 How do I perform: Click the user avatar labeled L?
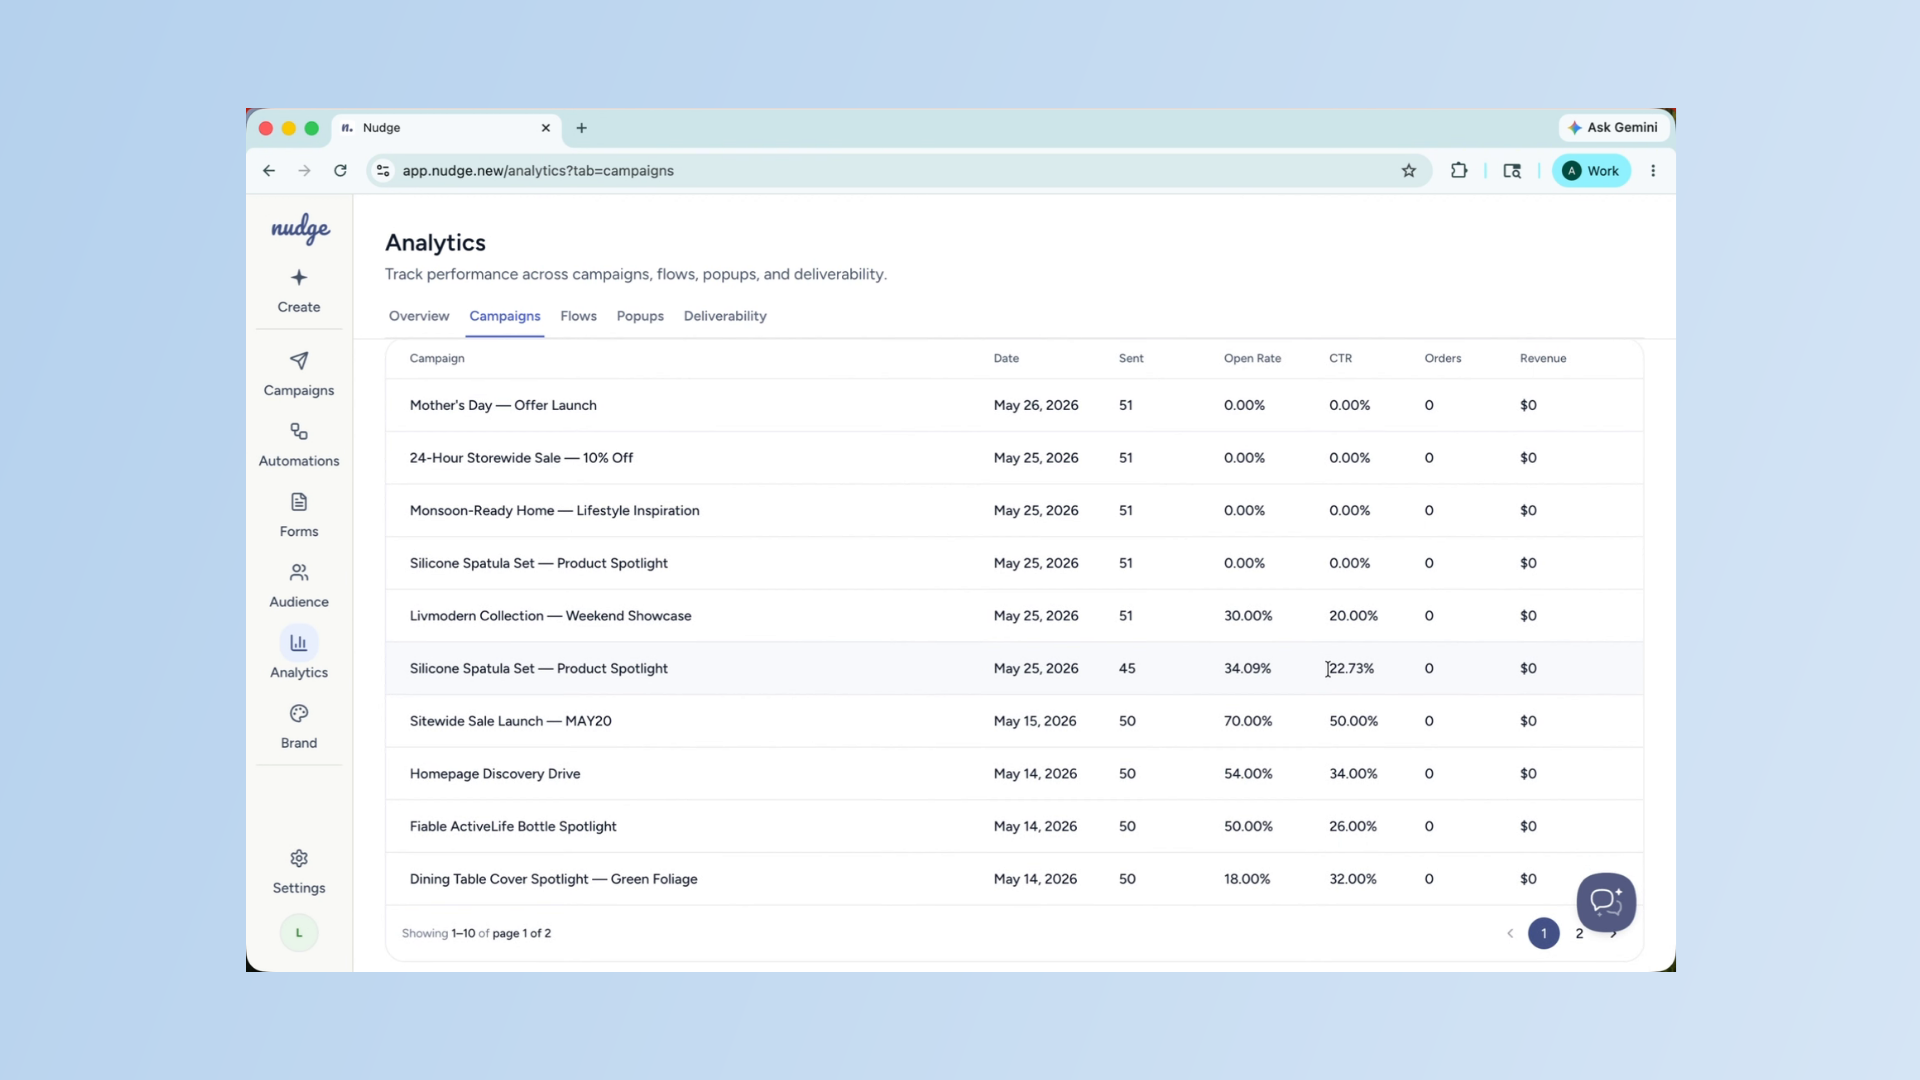299,933
